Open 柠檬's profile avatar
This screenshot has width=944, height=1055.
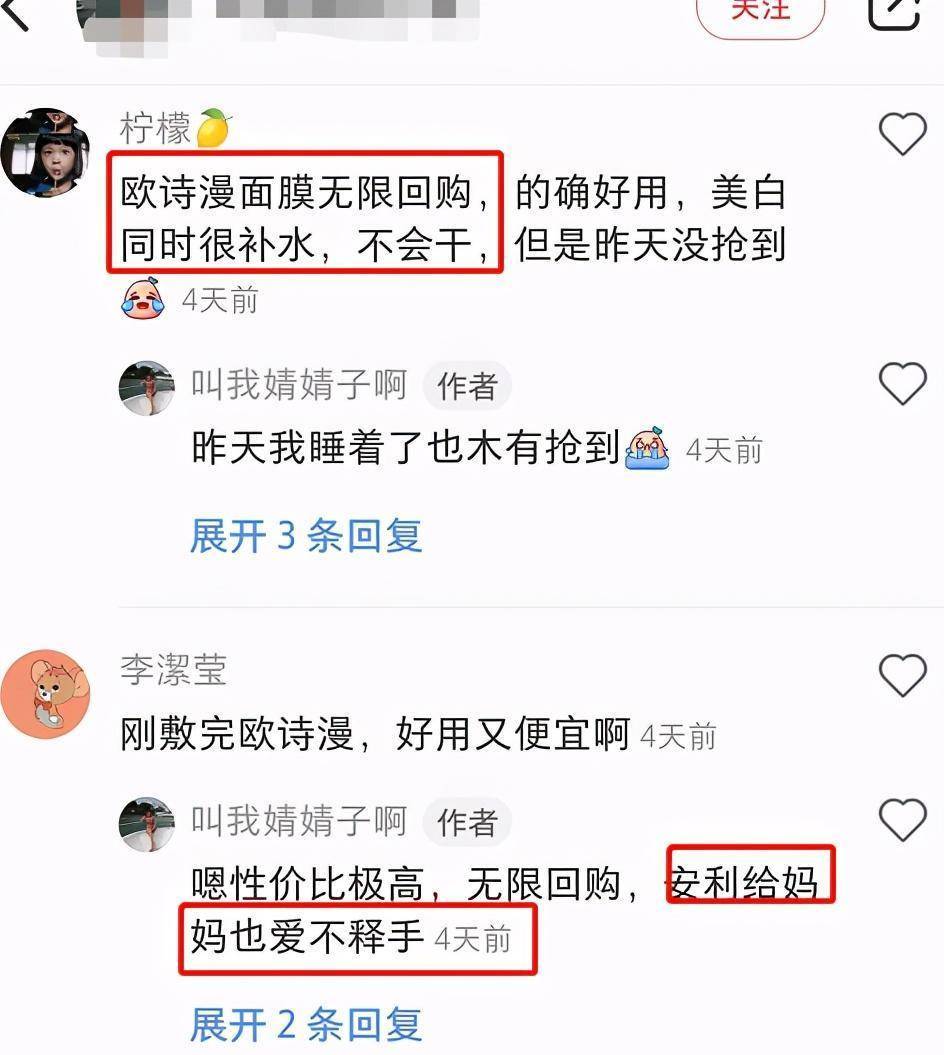pyautogui.click(x=45, y=152)
